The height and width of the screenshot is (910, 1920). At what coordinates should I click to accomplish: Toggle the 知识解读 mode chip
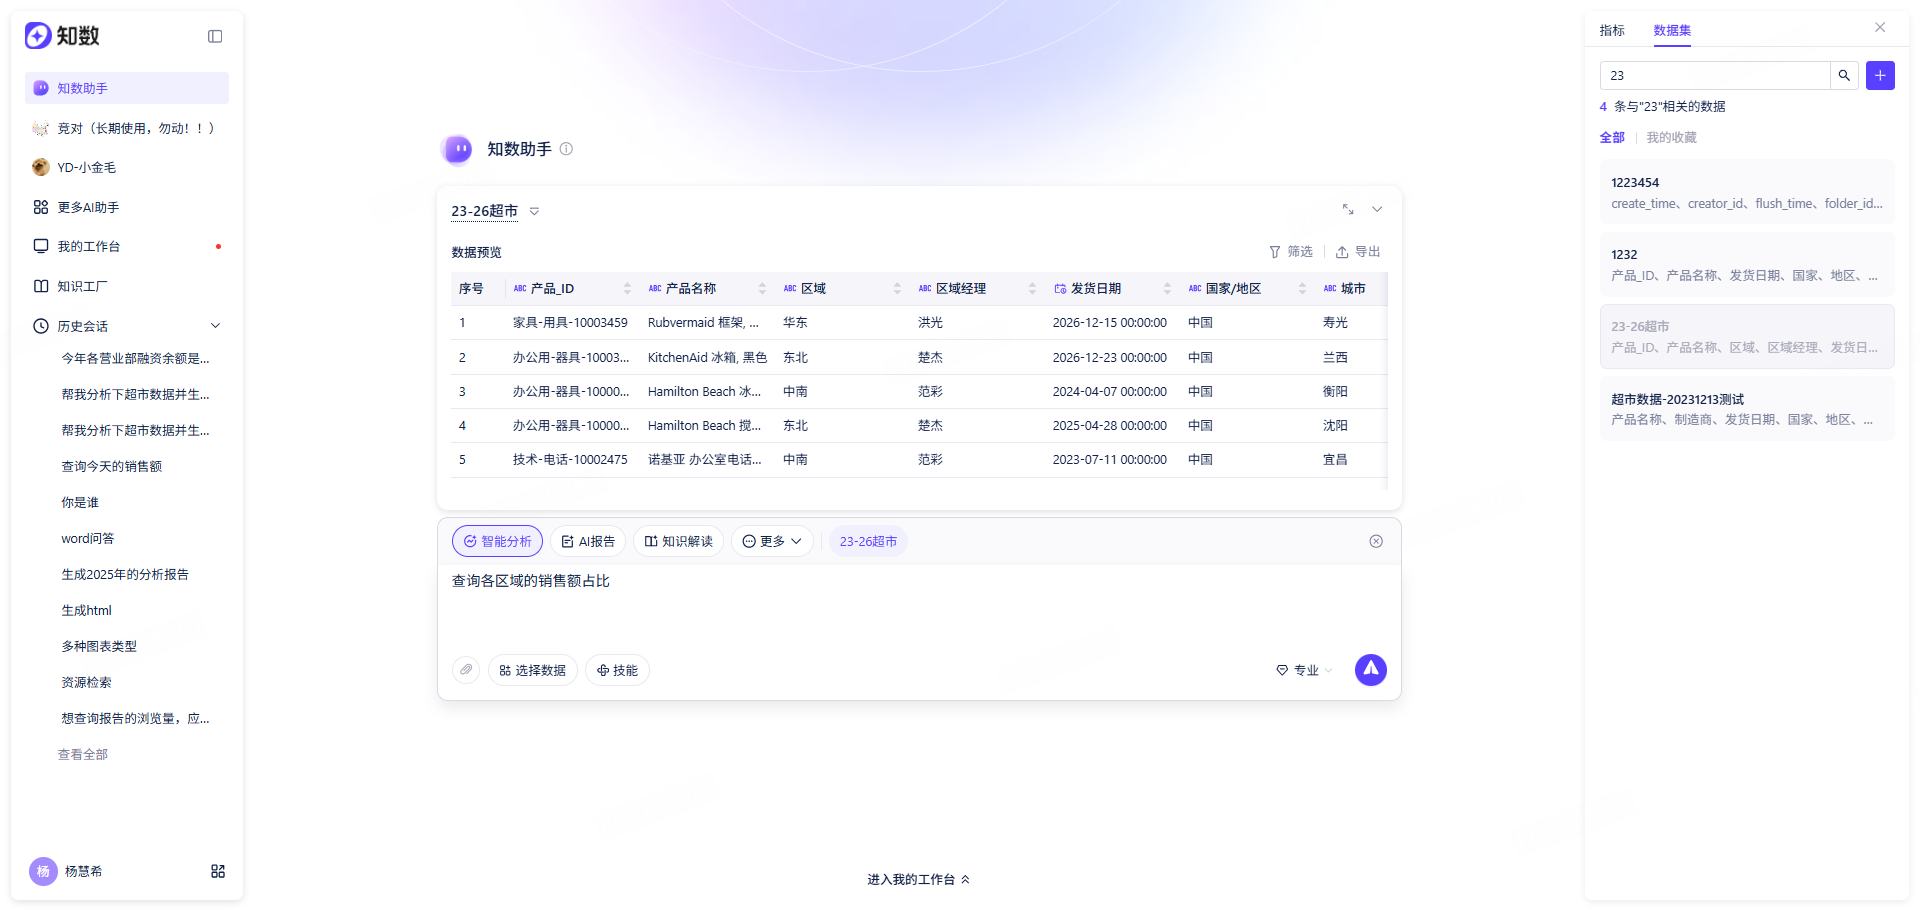pyautogui.click(x=678, y=541)
